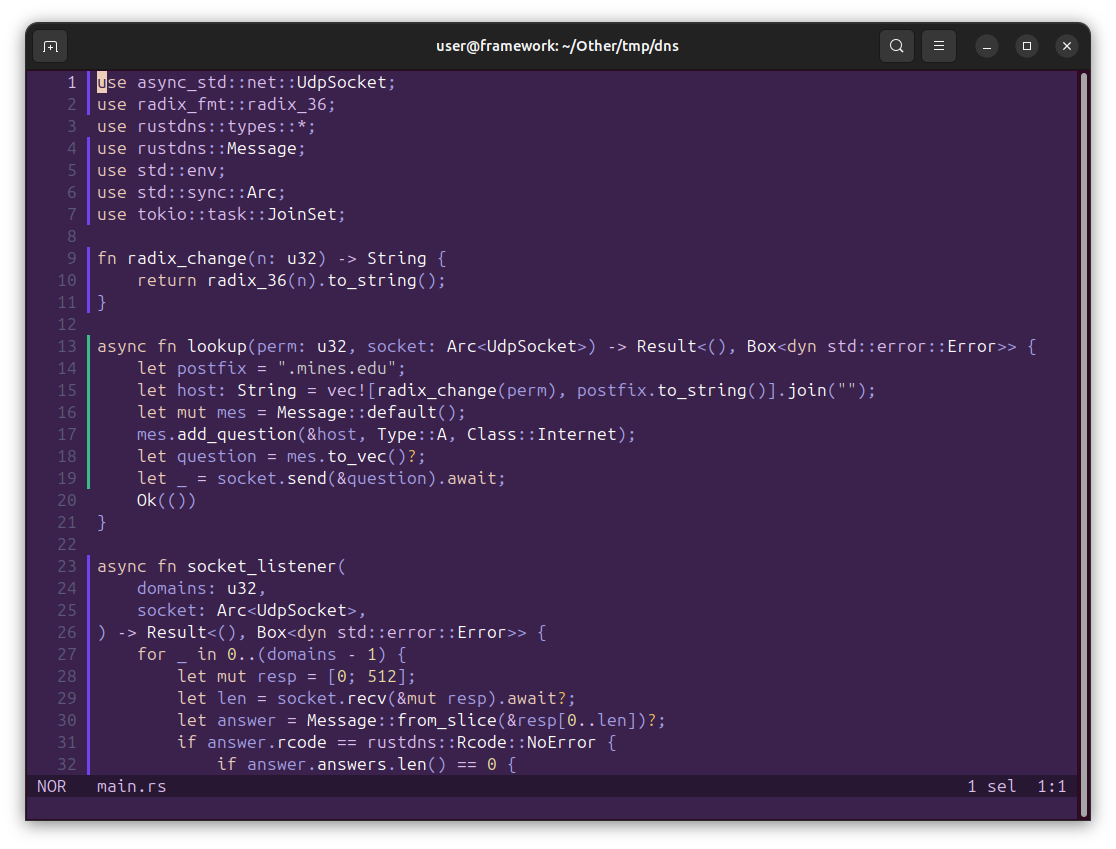This screenshot has width=1116, height=849.
Task: Click 'Rcode::NoError' on line 31
Action: pos(526,743)
